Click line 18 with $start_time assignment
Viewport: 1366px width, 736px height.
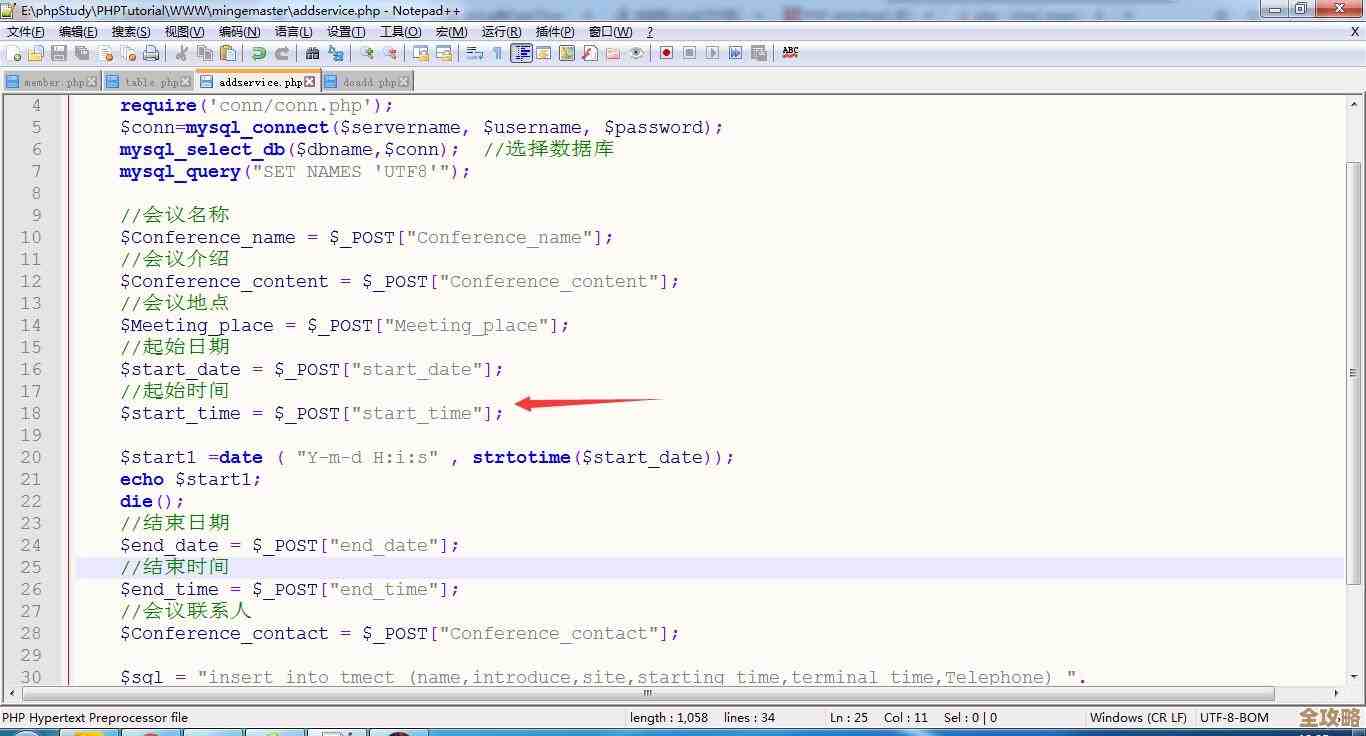coord(312,413)
